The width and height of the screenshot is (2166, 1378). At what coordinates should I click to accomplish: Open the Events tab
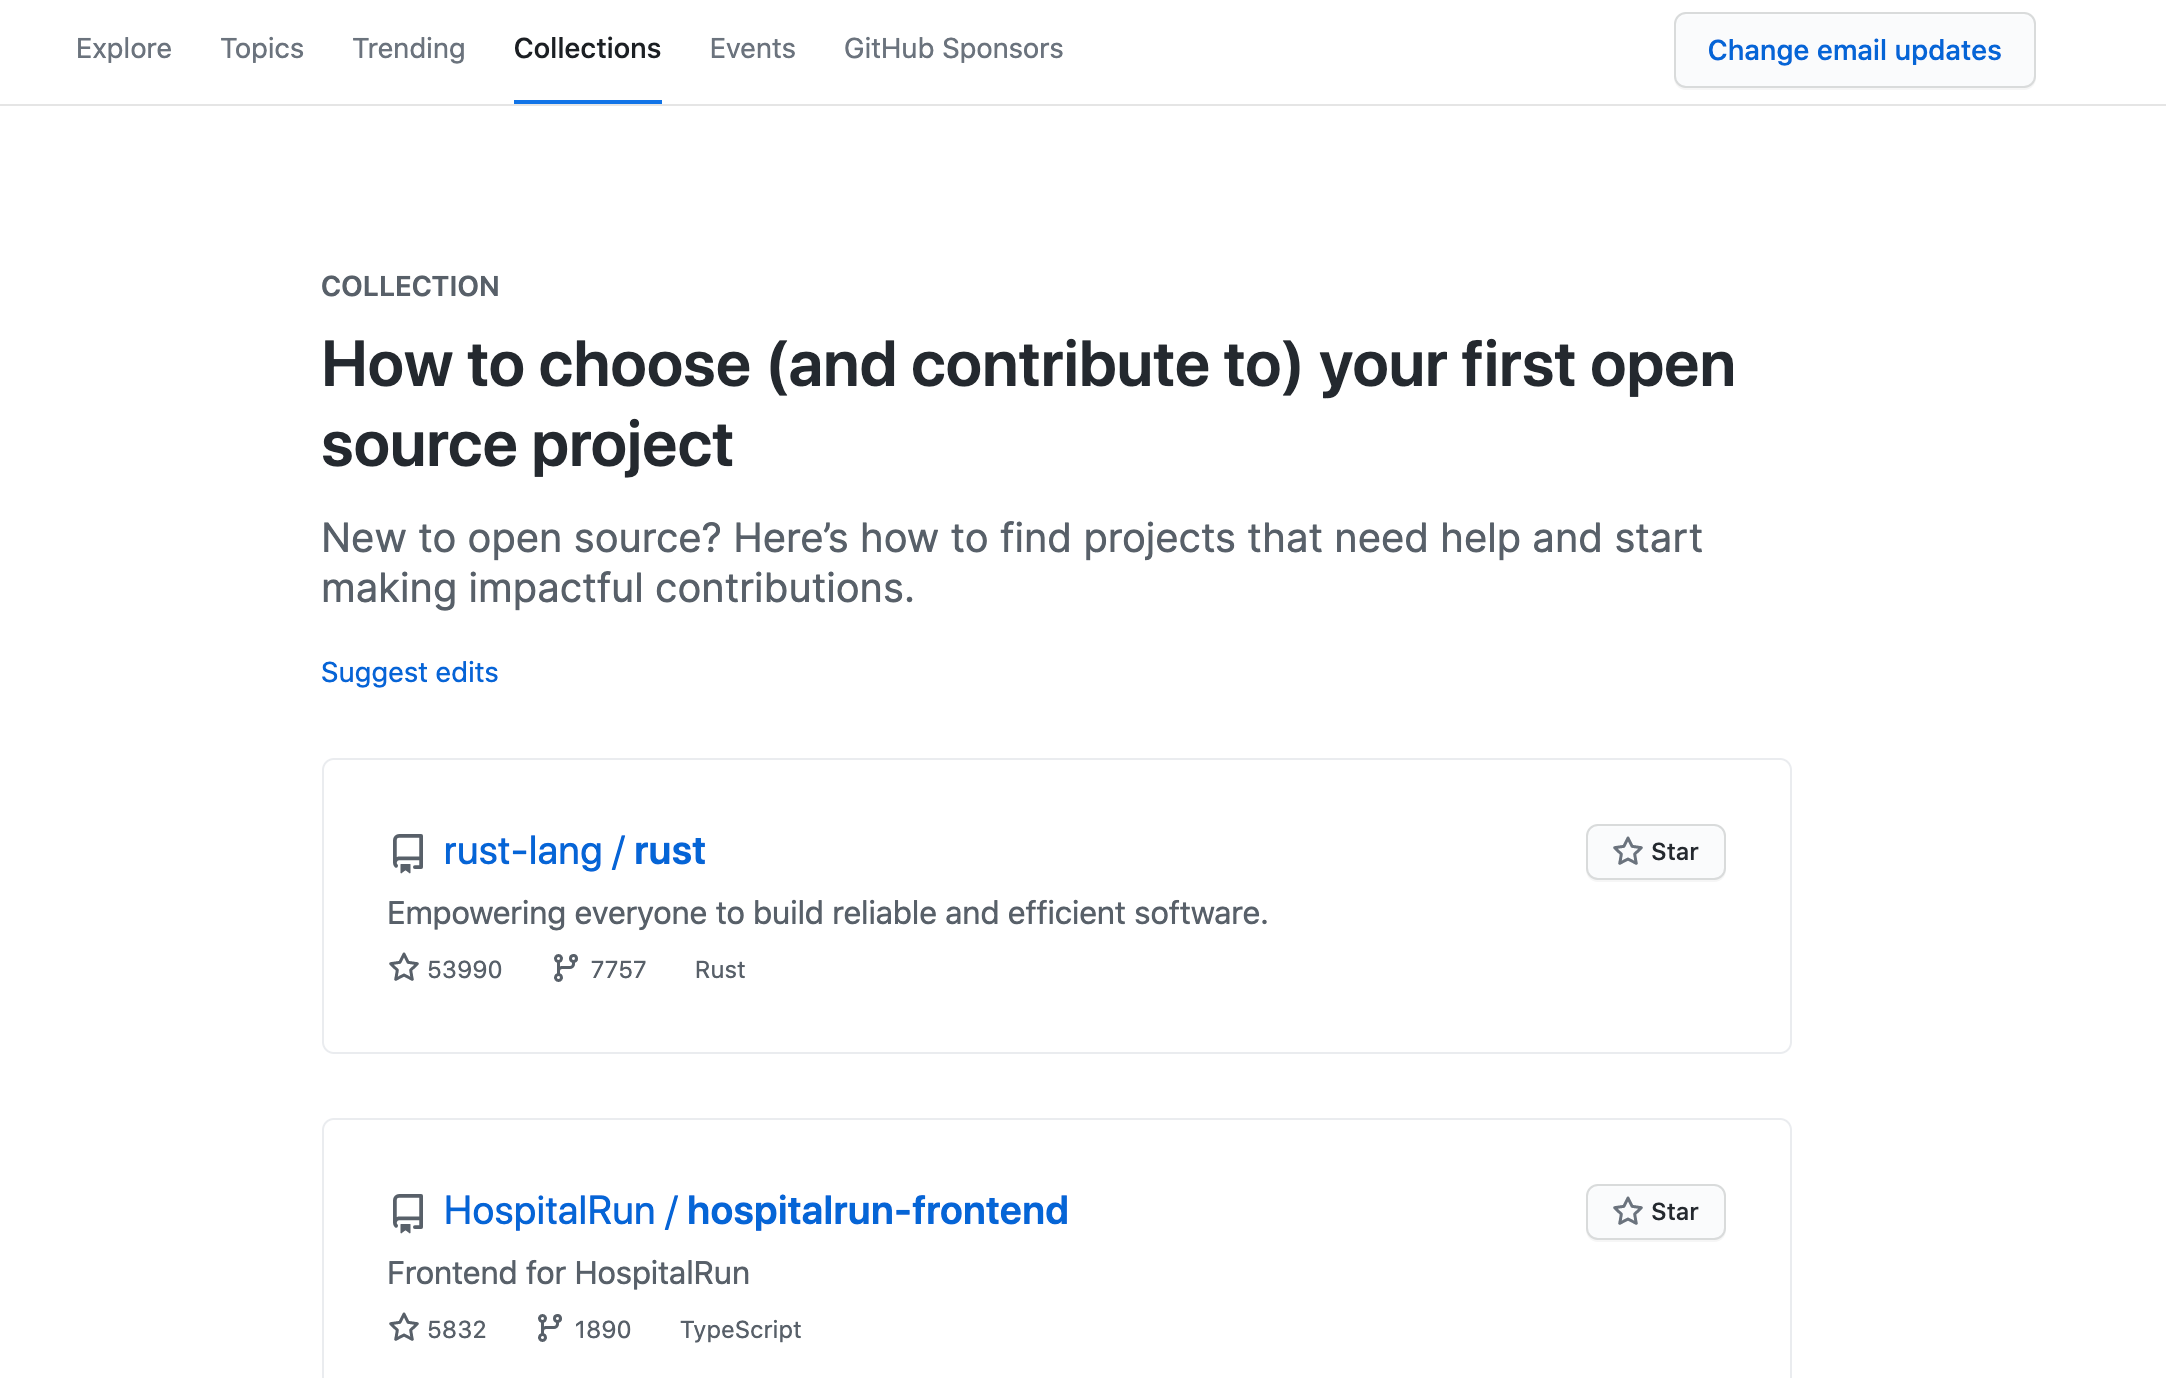pos(752,48)
